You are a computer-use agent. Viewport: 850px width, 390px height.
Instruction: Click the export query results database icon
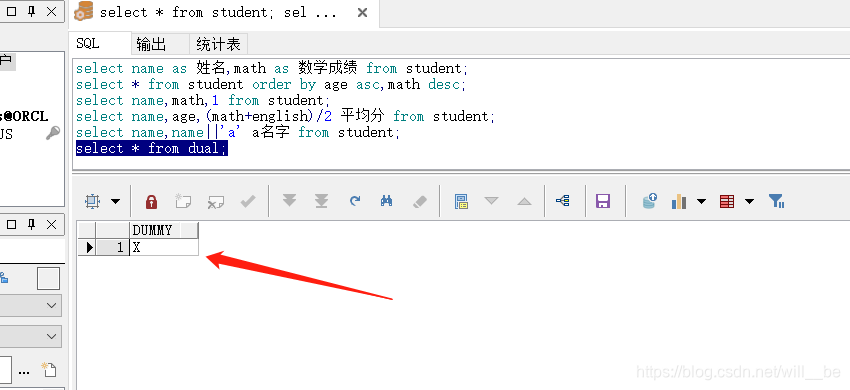(649, 201)
